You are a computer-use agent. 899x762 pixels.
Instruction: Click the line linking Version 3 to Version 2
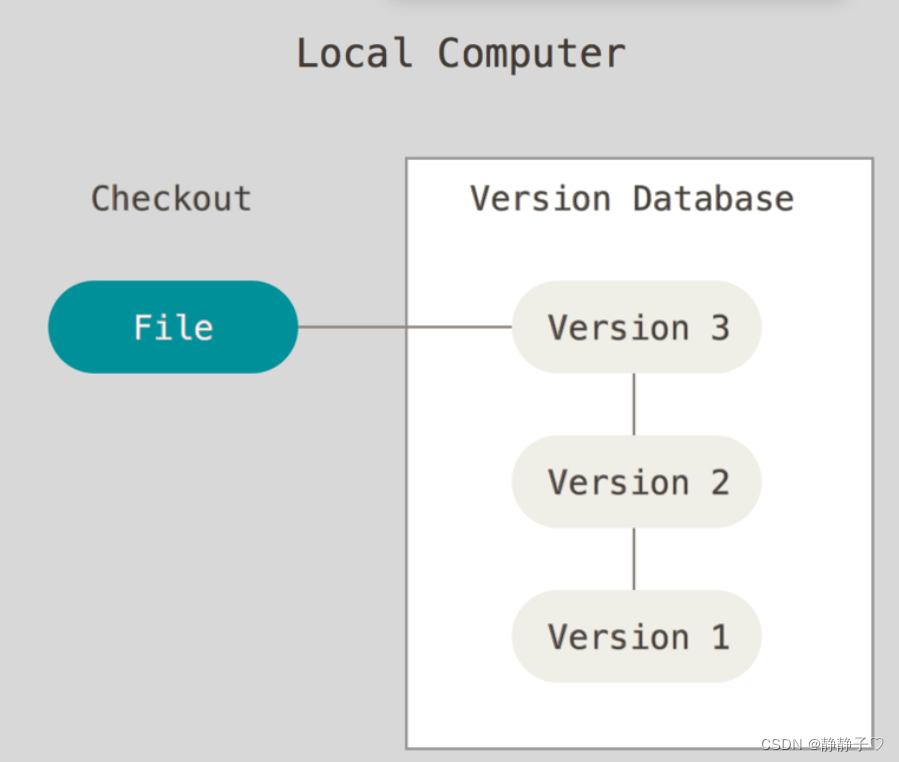tap(634, 404)
